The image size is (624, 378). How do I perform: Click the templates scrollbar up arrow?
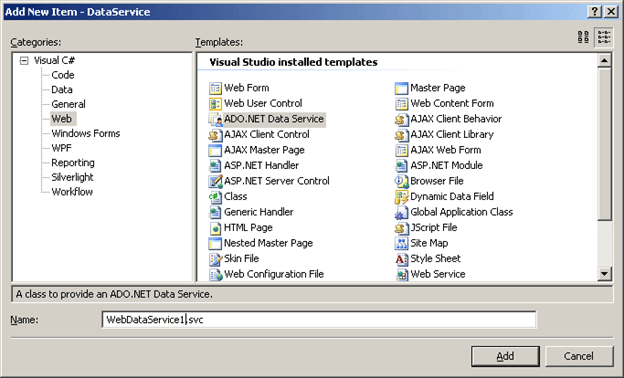click(604, 60)
